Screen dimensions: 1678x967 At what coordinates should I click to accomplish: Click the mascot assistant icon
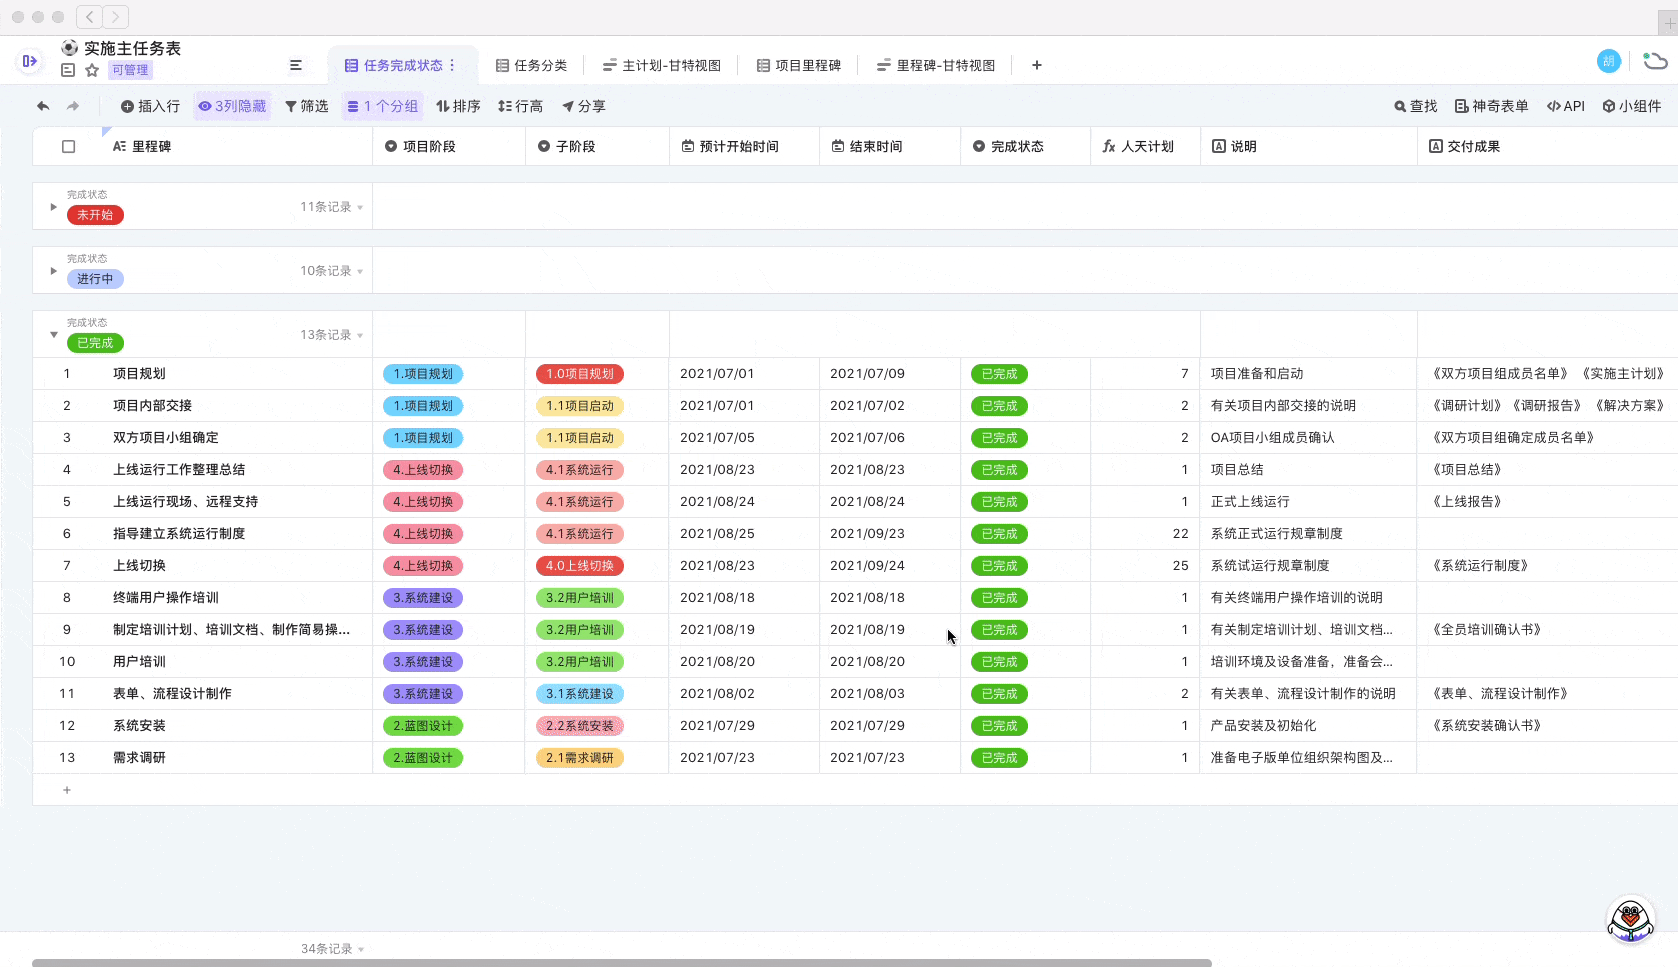pos(1630,919)
